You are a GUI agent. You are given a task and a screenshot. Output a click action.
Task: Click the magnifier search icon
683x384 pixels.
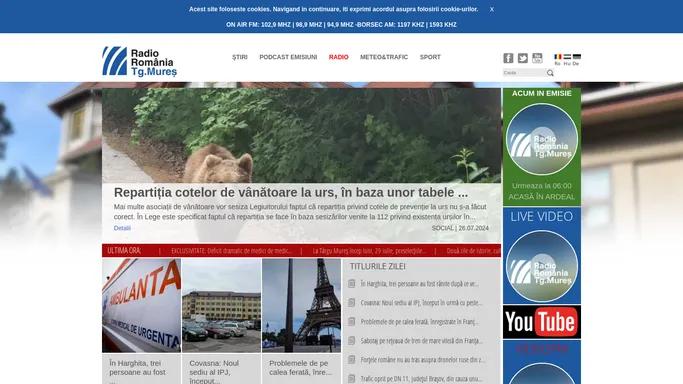pyautogui.click(x=550, y=73)
